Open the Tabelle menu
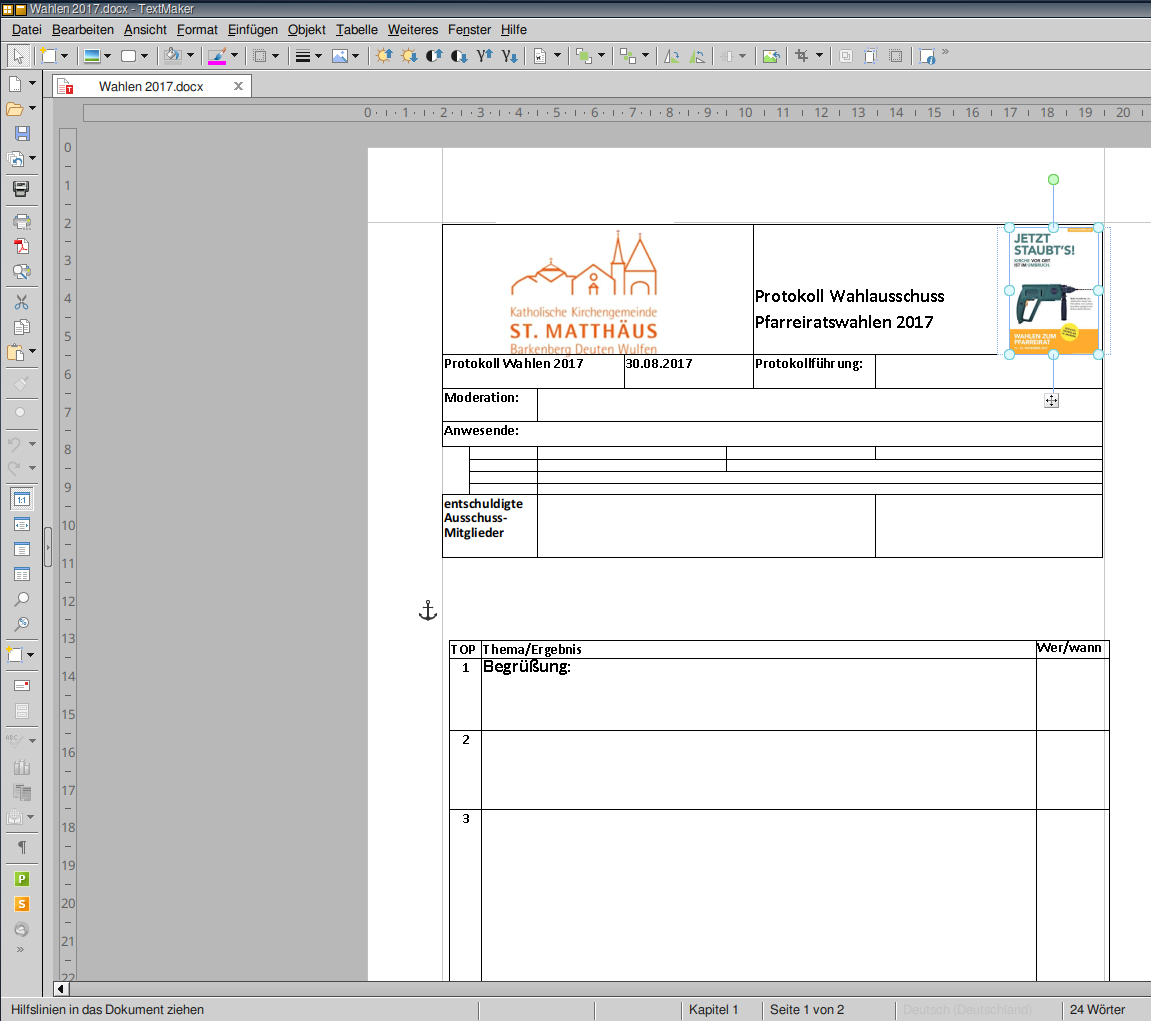 point(357,29)
